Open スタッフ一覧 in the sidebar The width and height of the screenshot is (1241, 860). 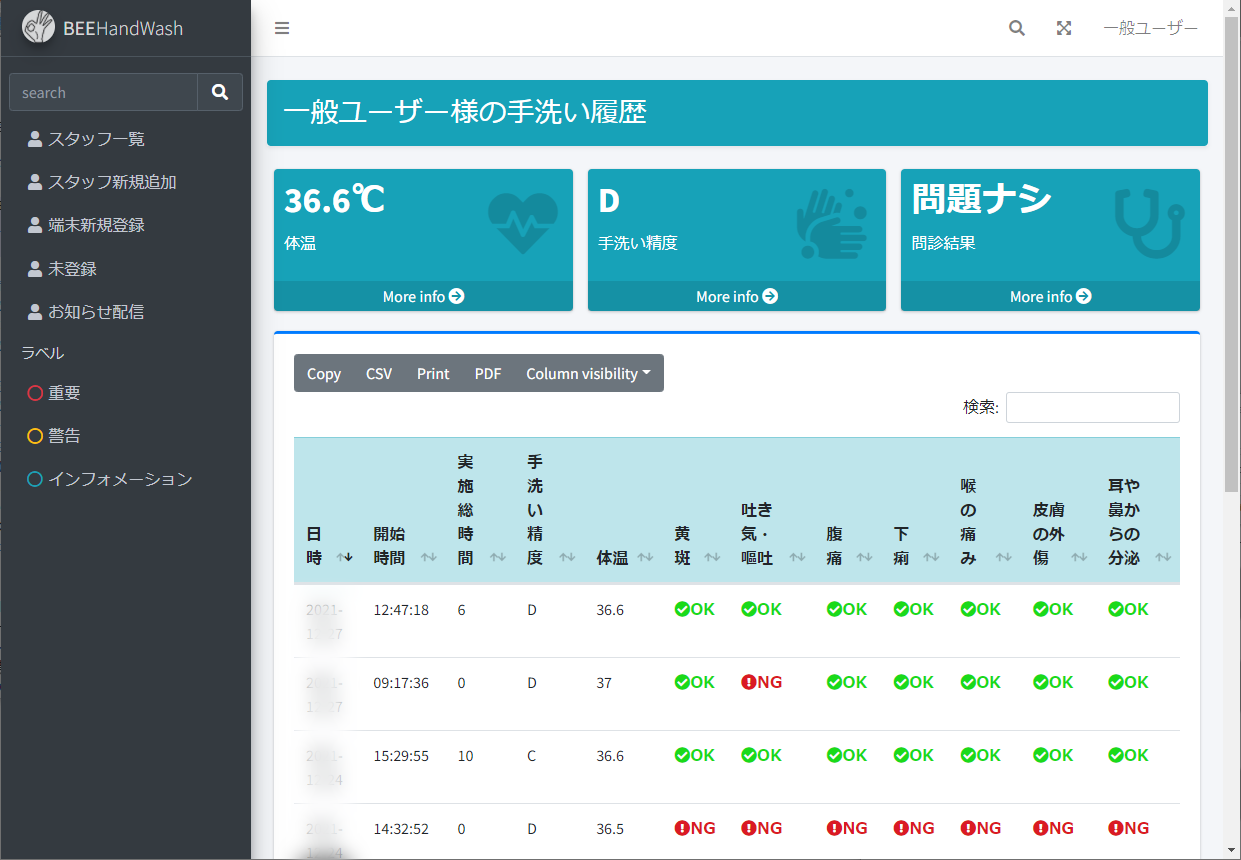tap(96, 139)
